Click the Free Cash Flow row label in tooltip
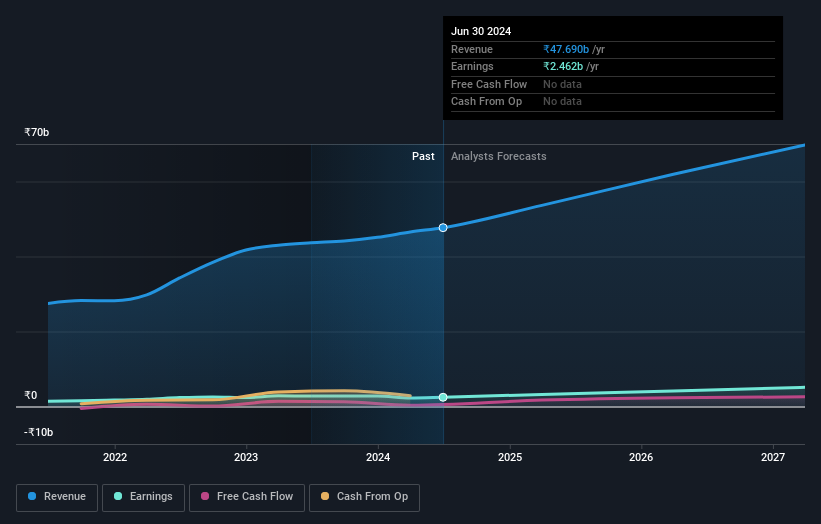Image resolution: width=821 pixels, height=524 pixels. [x=489, y=84]
